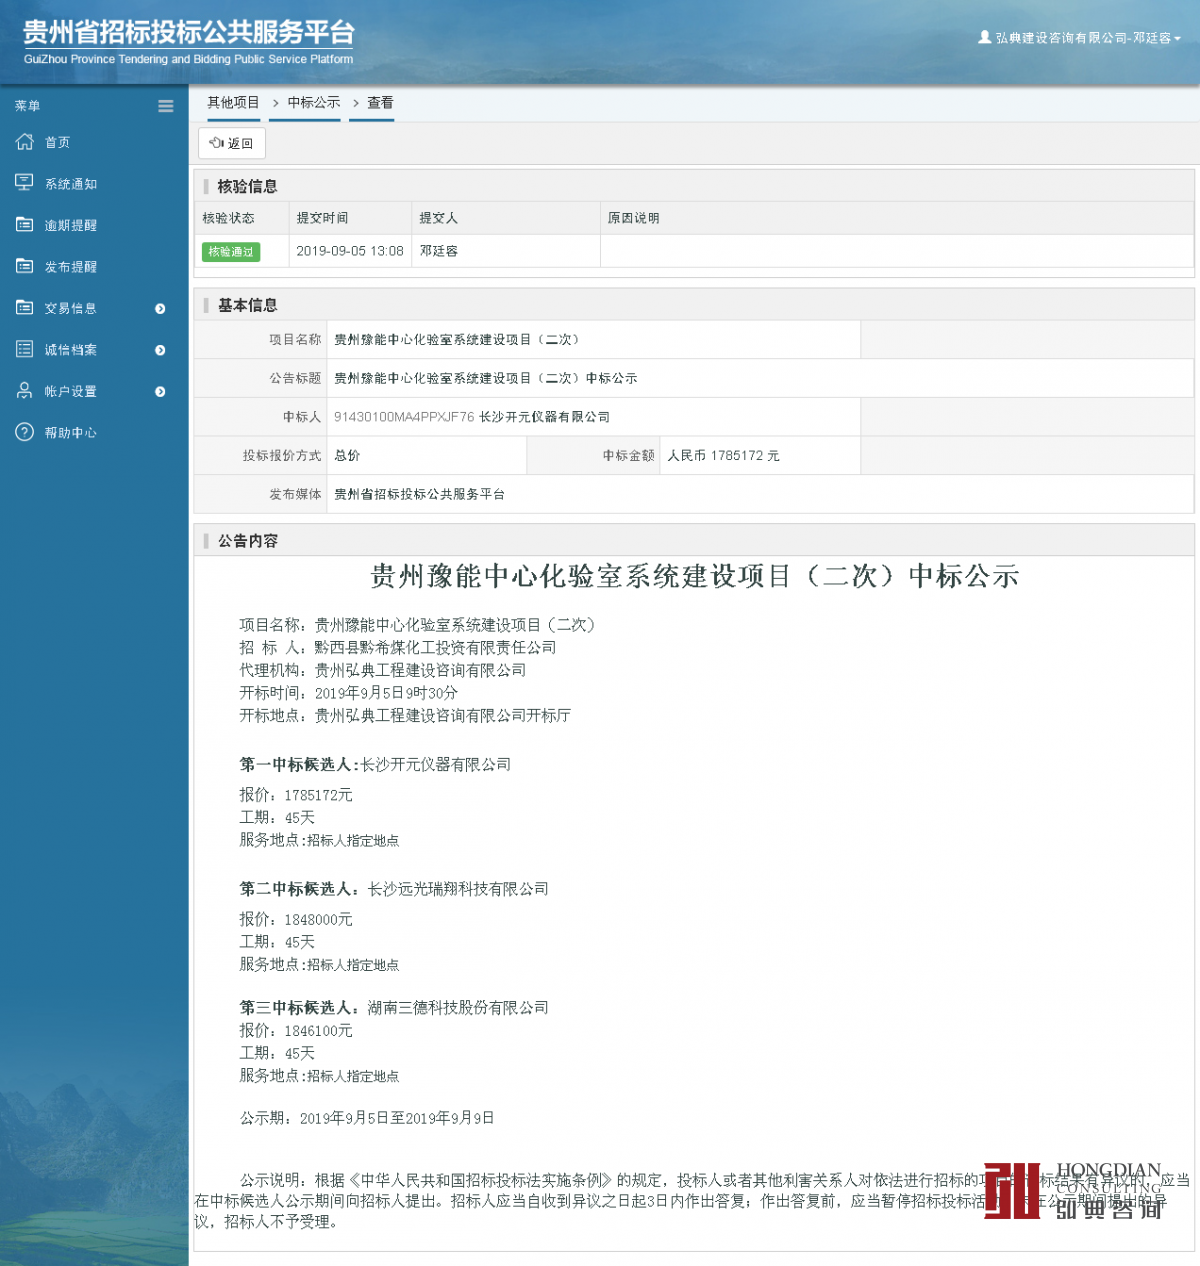Click the list icon beside 发布提醒

[x=25, y=266]
